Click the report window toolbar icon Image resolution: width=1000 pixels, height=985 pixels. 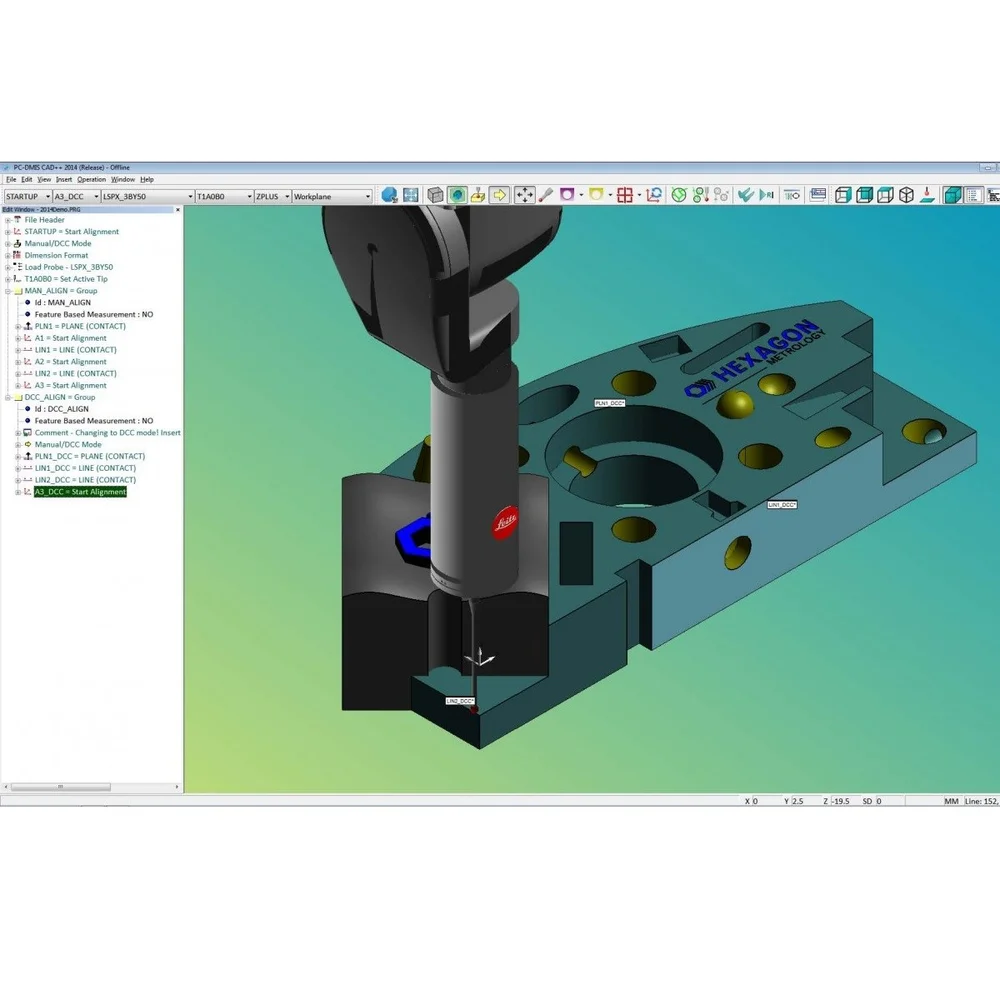[x=818, y=195]
